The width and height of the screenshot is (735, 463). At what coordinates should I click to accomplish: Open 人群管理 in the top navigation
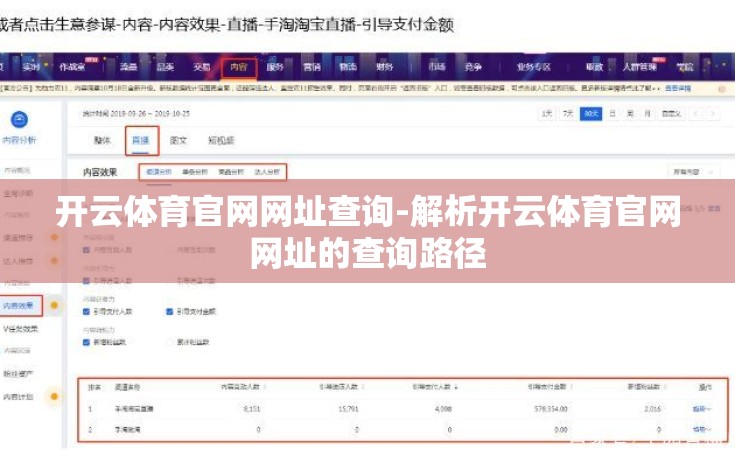(x=639, y=67)
